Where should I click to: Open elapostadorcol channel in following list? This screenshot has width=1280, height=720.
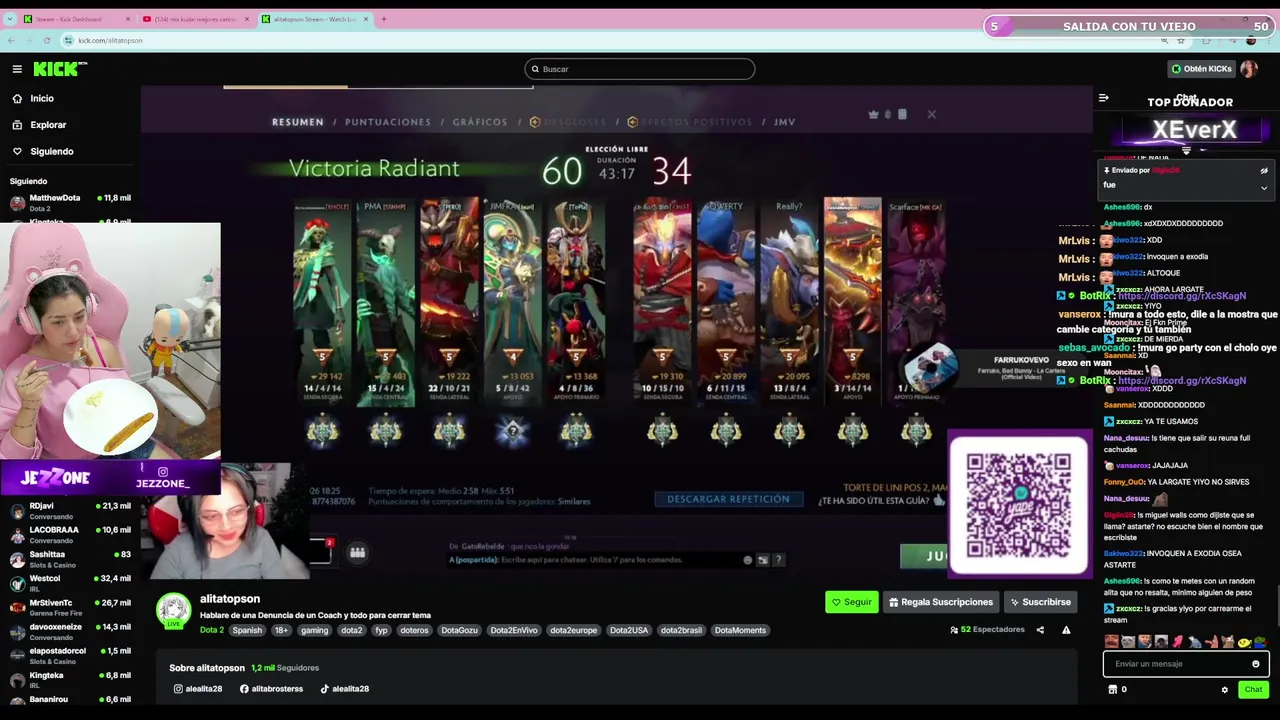70,654
